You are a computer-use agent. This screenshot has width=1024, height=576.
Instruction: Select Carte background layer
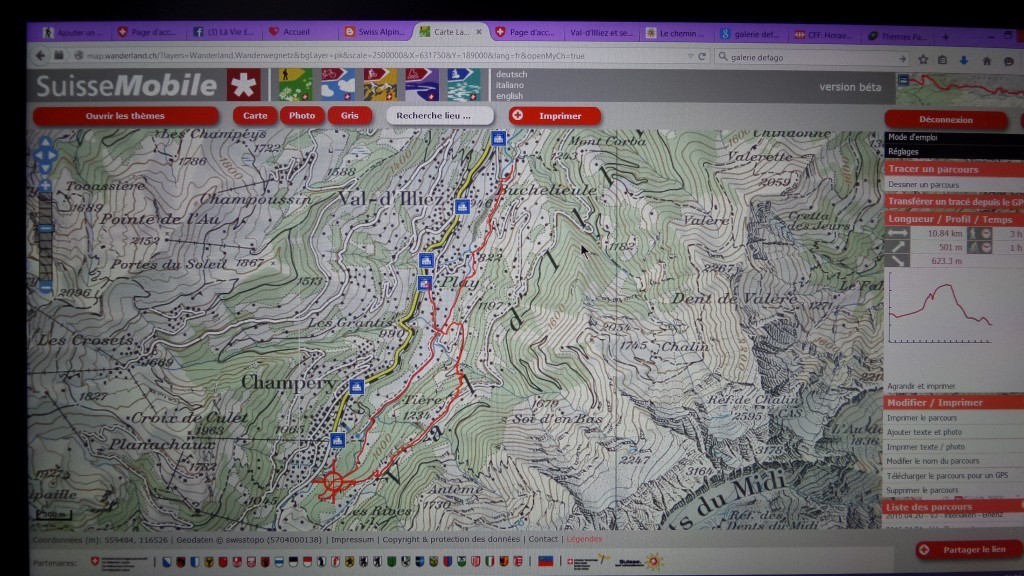(255, 116)
